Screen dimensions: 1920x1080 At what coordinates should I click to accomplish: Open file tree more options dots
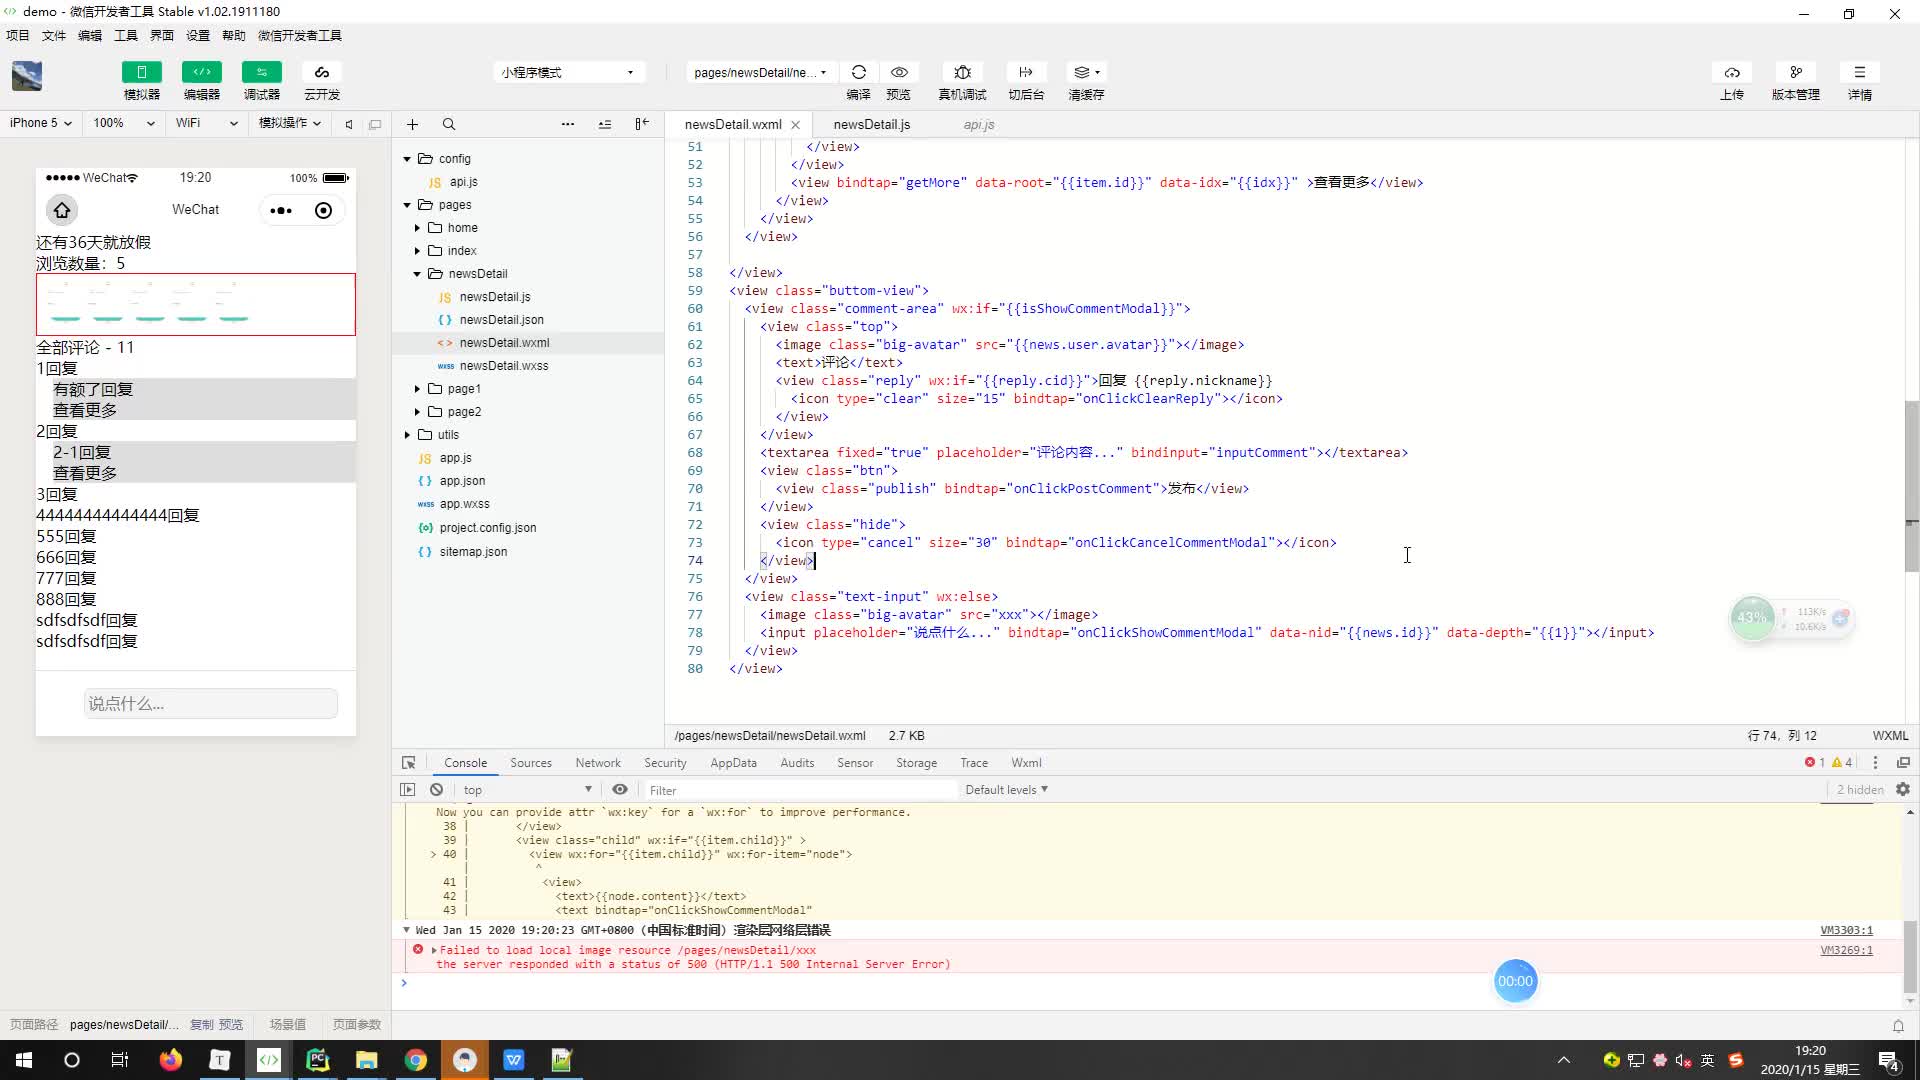coord(568,124)
